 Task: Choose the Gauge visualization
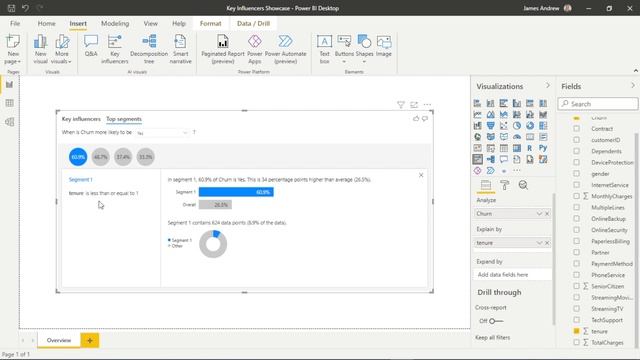(x=517, y=137)
